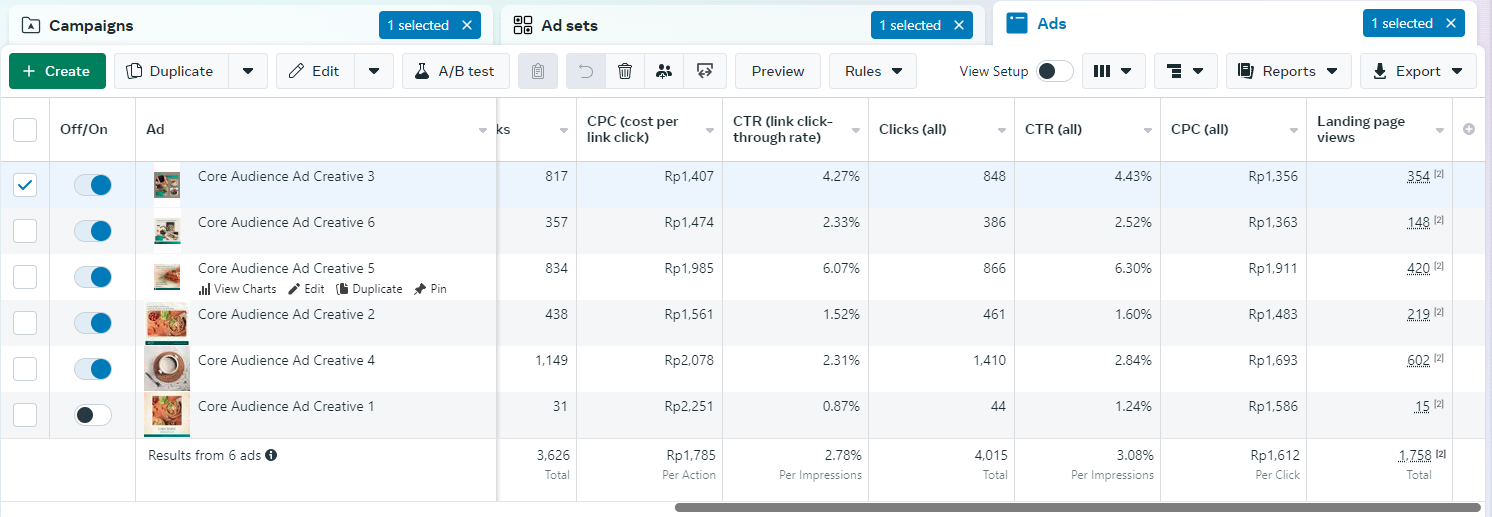Check the box for Ad Creative 6
The image size is (1492, 517).
point(25,231)
